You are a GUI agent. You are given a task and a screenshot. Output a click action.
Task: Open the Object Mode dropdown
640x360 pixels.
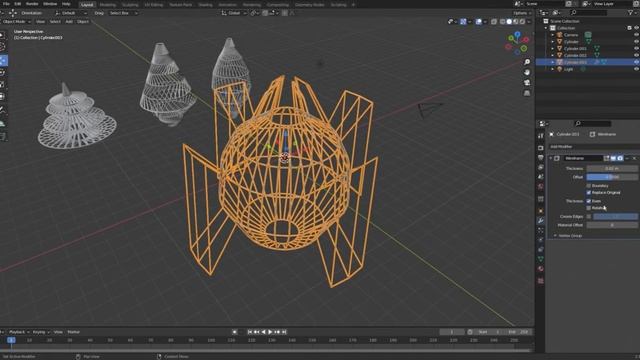click(16, 22)
